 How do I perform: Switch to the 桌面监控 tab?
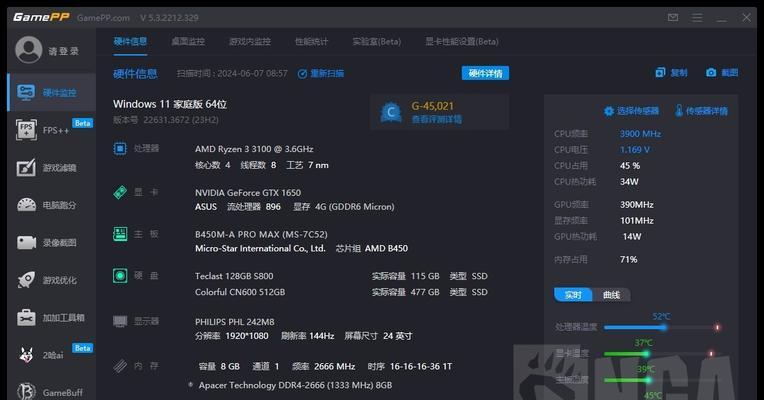pyautogui.click(x=188, y=41)
